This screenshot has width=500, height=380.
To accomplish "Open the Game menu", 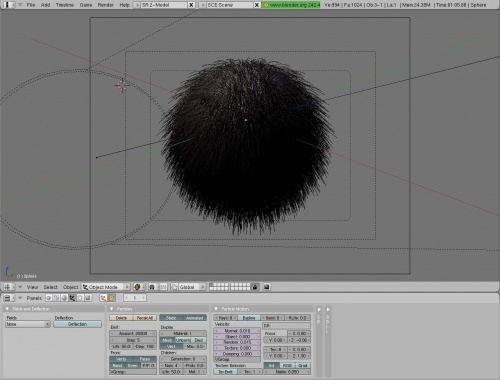I will tap(86, 5).
